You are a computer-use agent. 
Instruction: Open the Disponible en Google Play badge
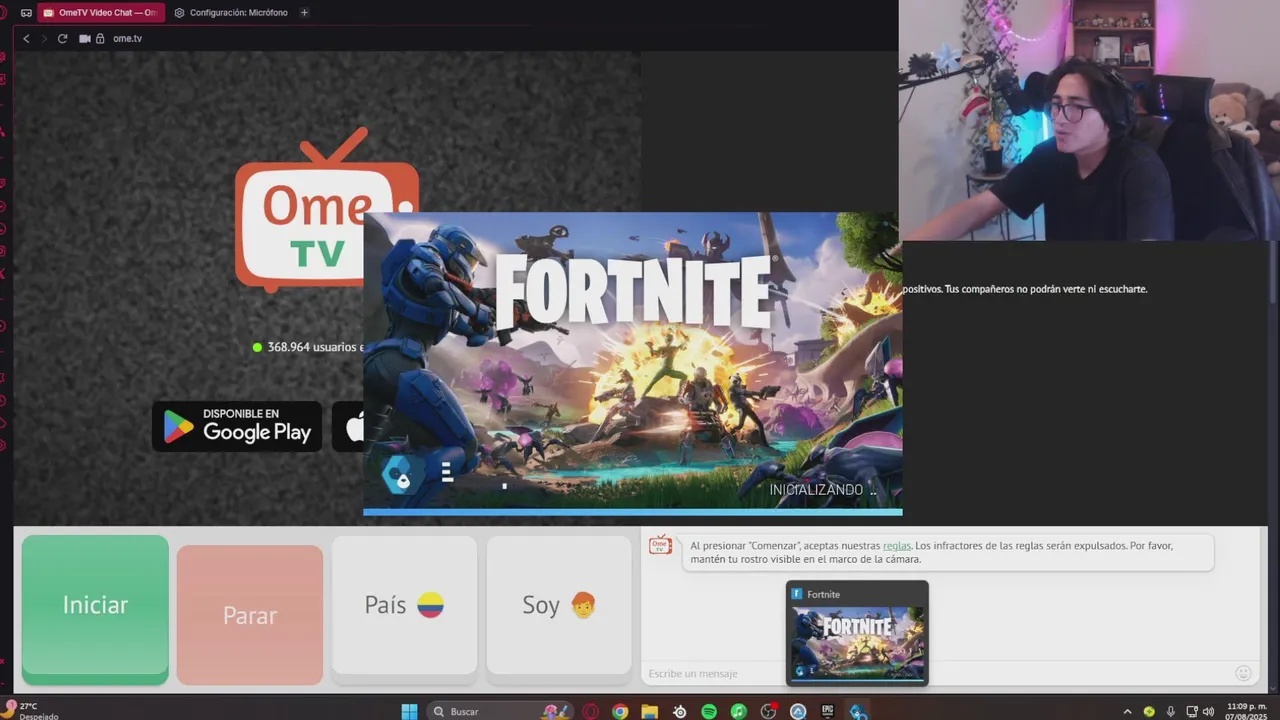point(237,426)
